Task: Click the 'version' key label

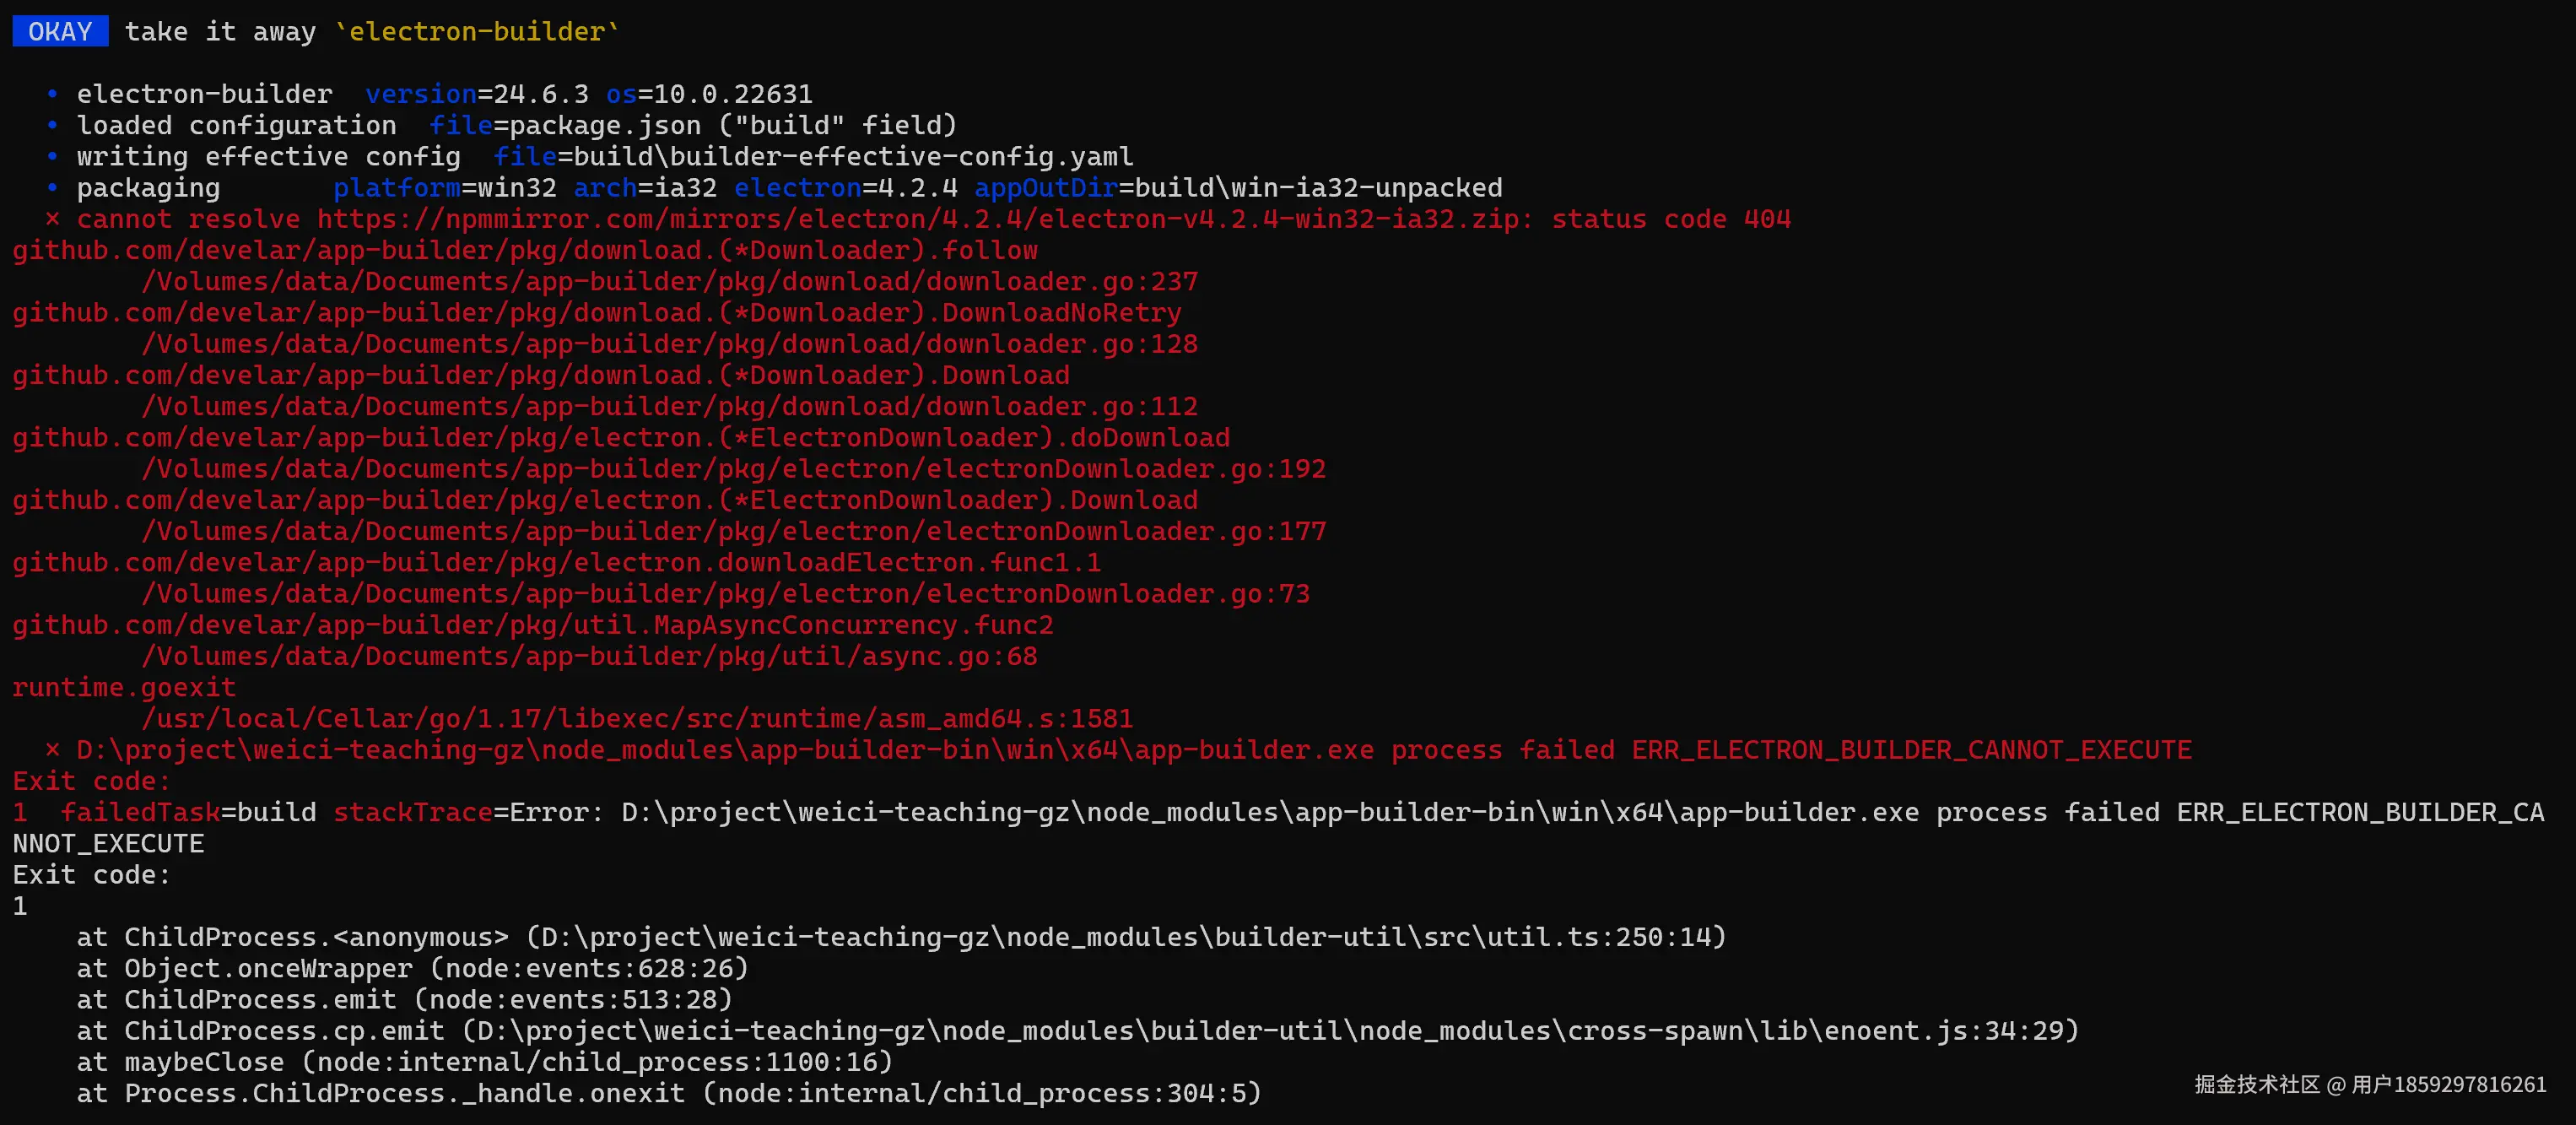Action: coord(420,94)
